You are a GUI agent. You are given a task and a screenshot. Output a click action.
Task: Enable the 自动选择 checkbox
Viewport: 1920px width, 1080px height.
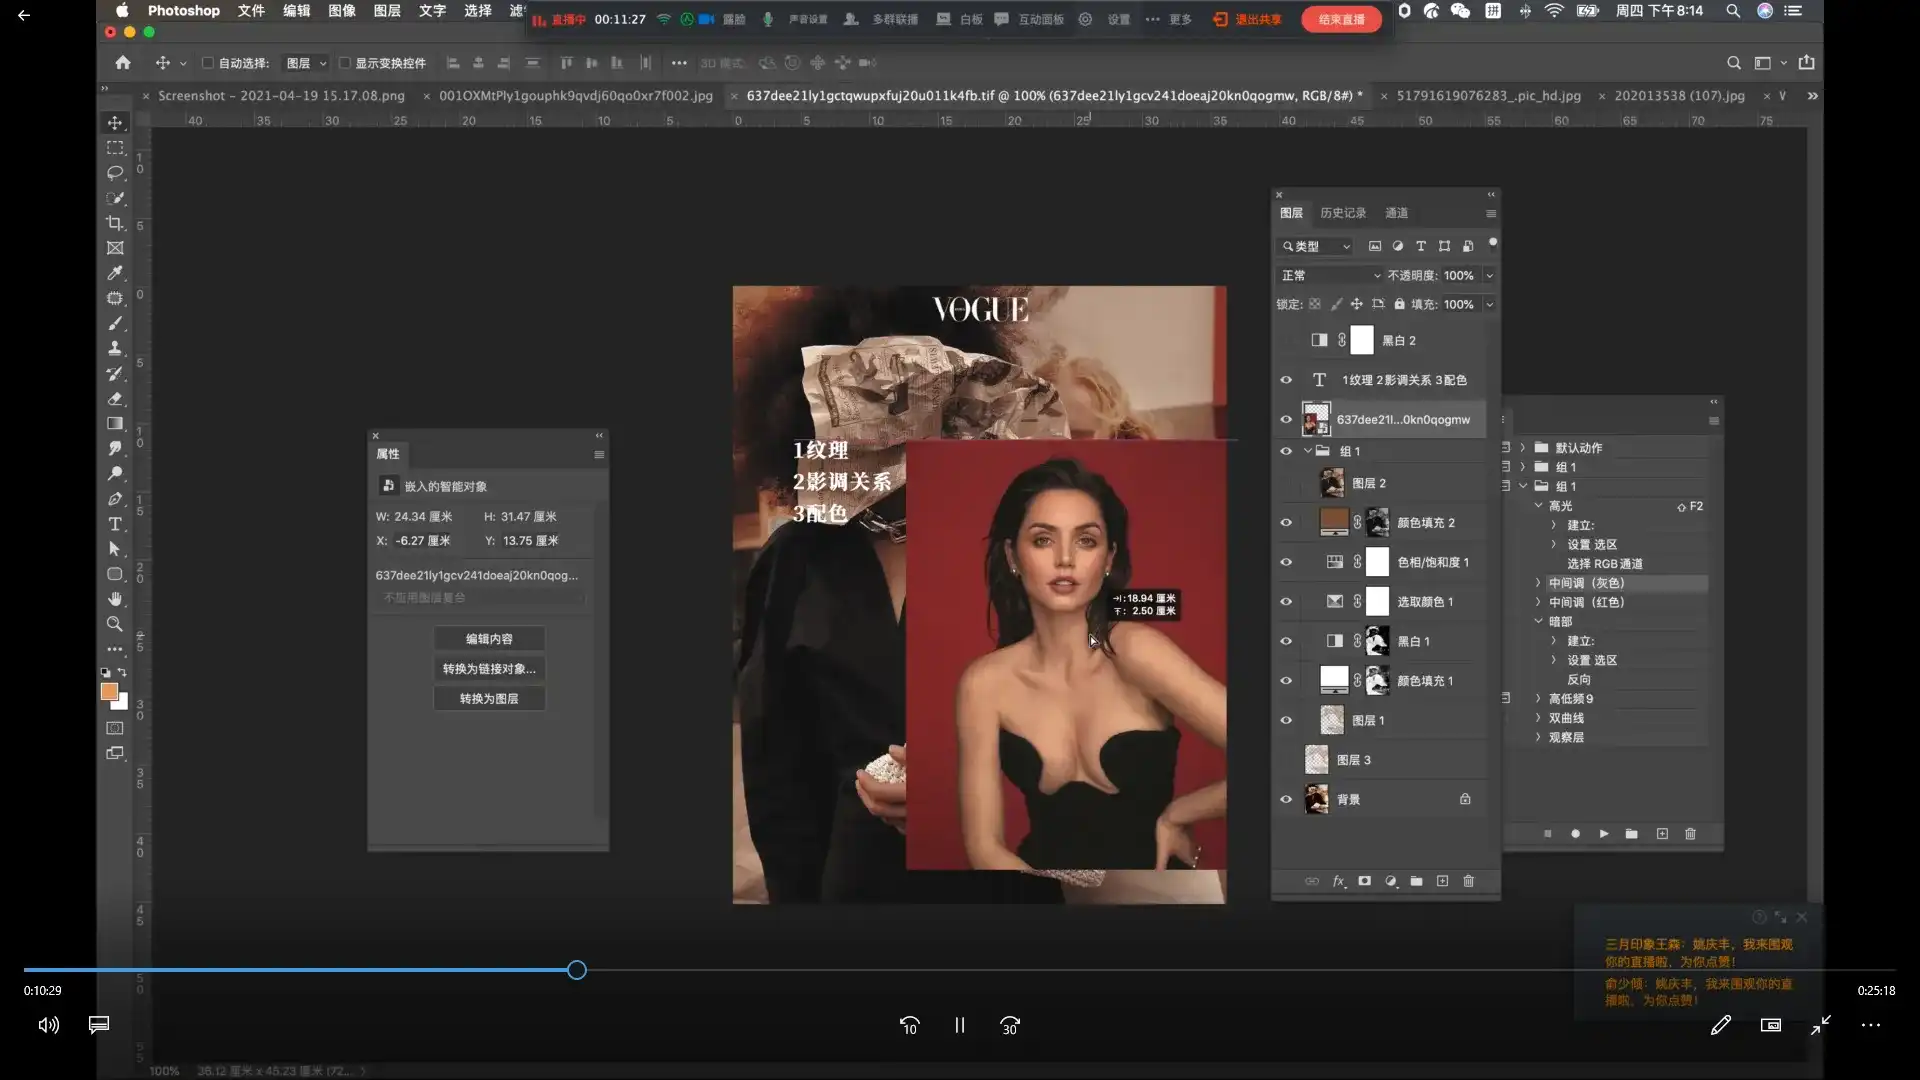pos(208,63)
